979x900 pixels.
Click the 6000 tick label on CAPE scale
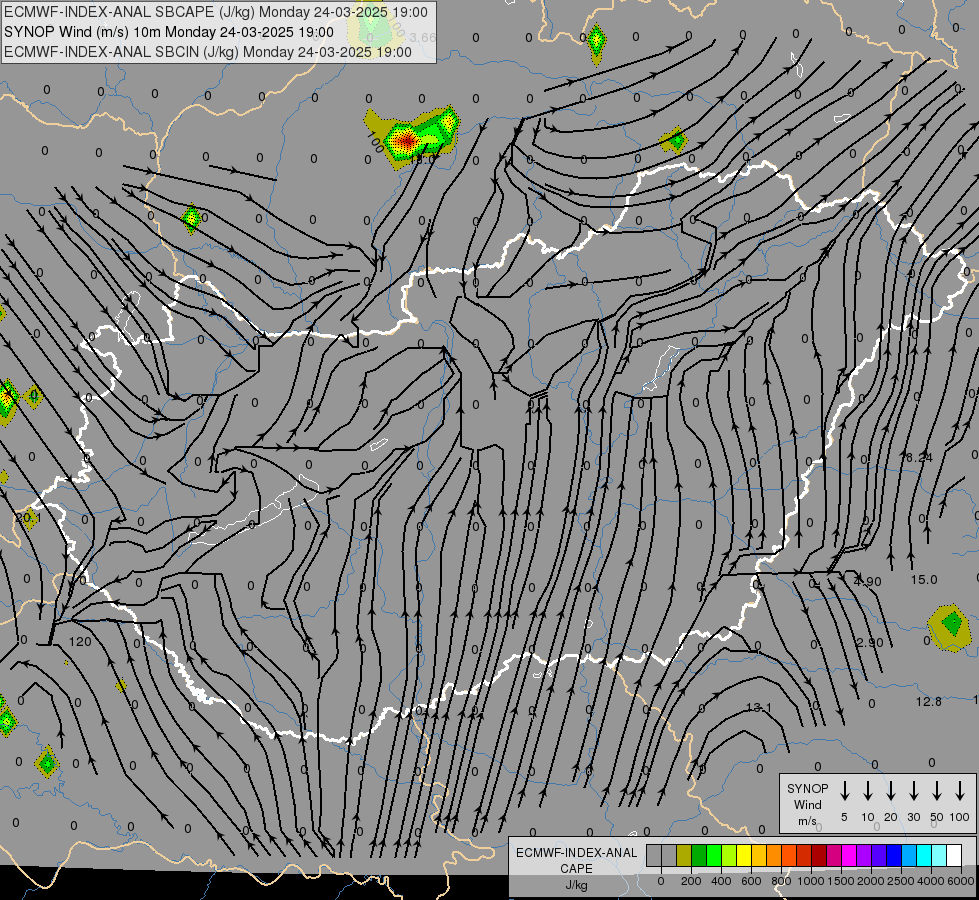[x=961, y=881]
